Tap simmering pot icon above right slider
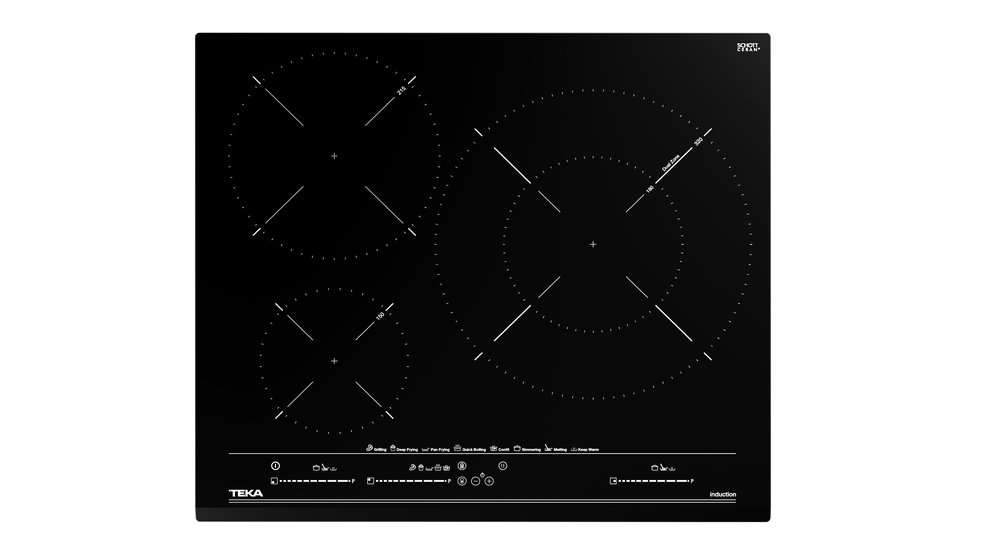The height and width of the screenshot is (554, 985). (655, 468)
